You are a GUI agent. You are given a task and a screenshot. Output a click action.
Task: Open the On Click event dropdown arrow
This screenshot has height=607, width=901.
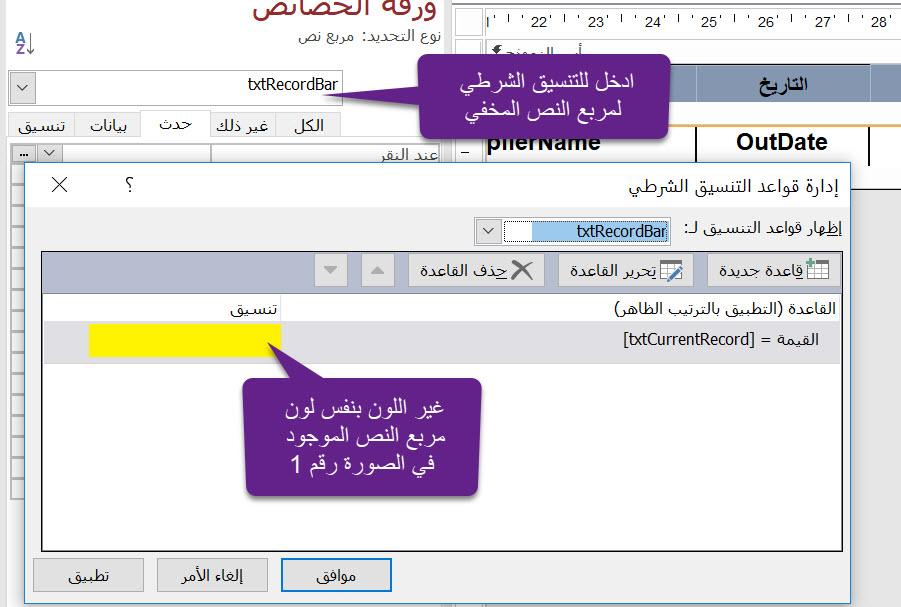pos(48,154)
